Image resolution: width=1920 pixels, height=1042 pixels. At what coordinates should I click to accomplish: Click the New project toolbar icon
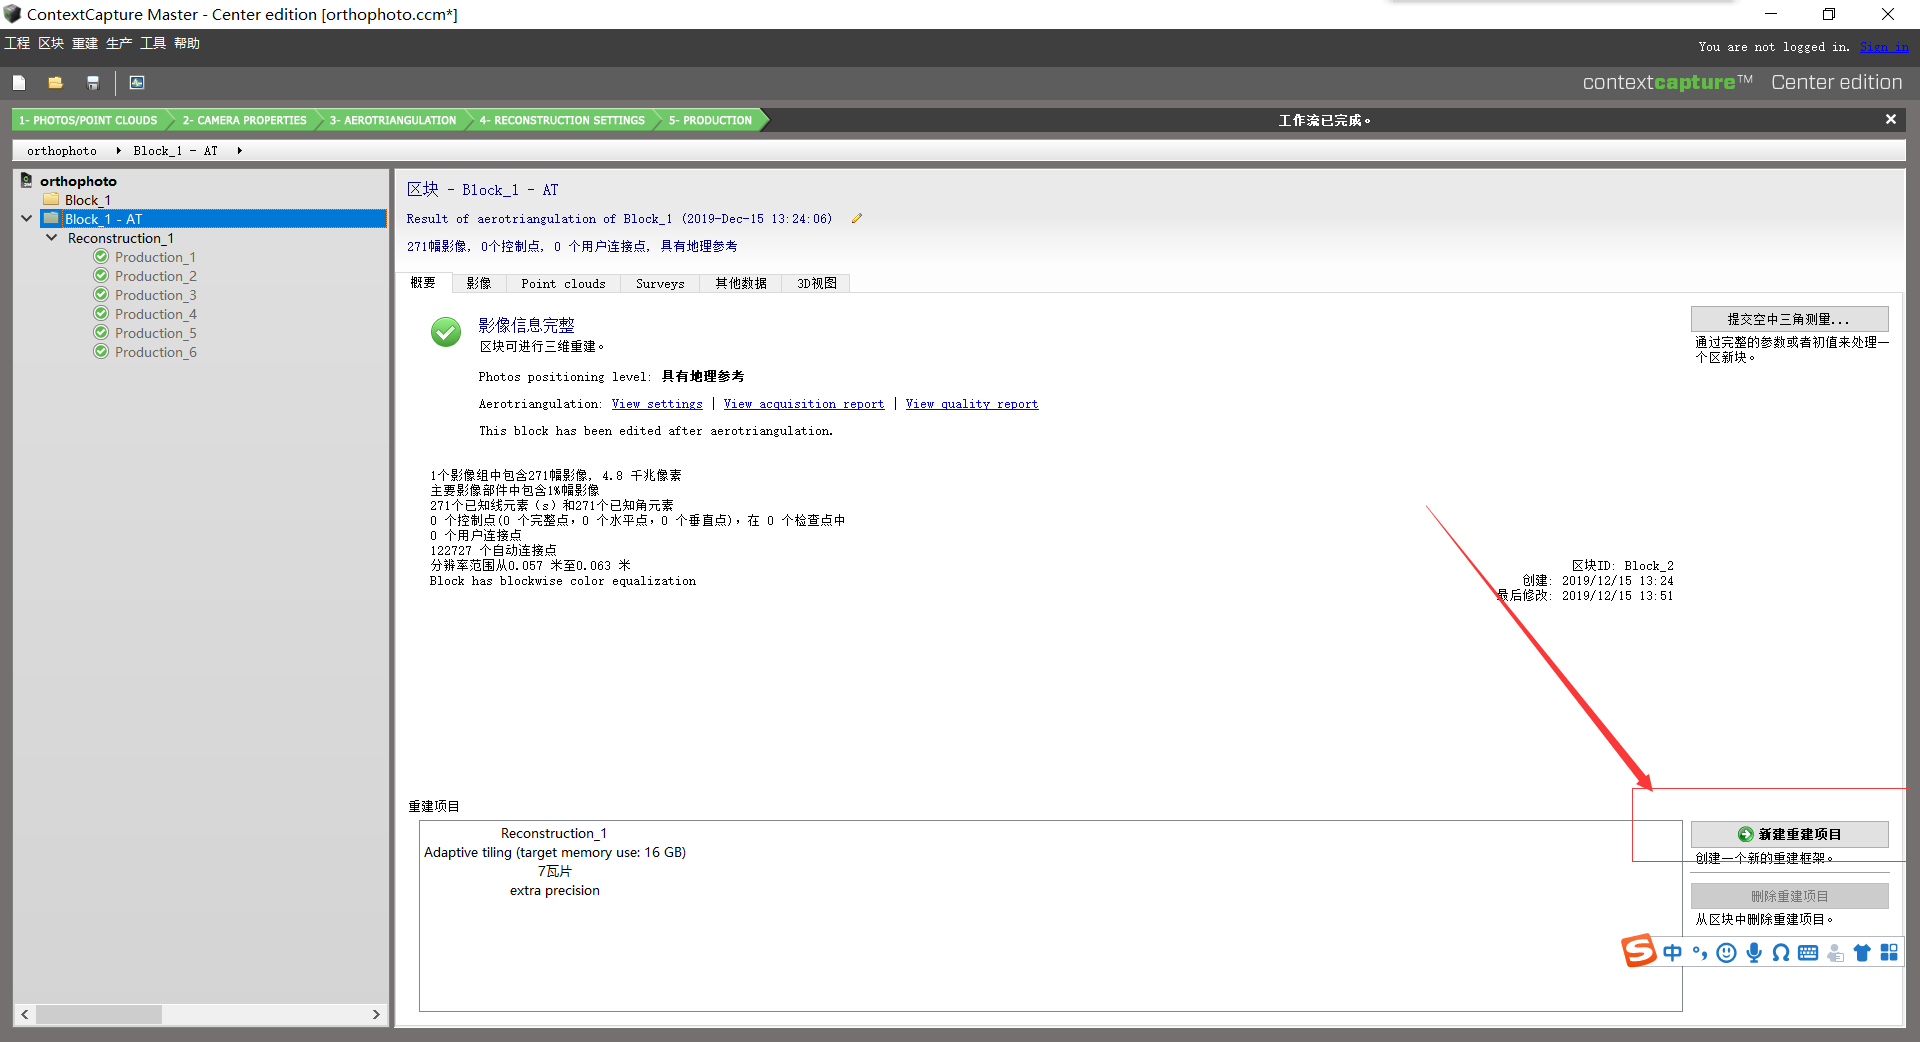pyautogui.click(x=19, y=83)
